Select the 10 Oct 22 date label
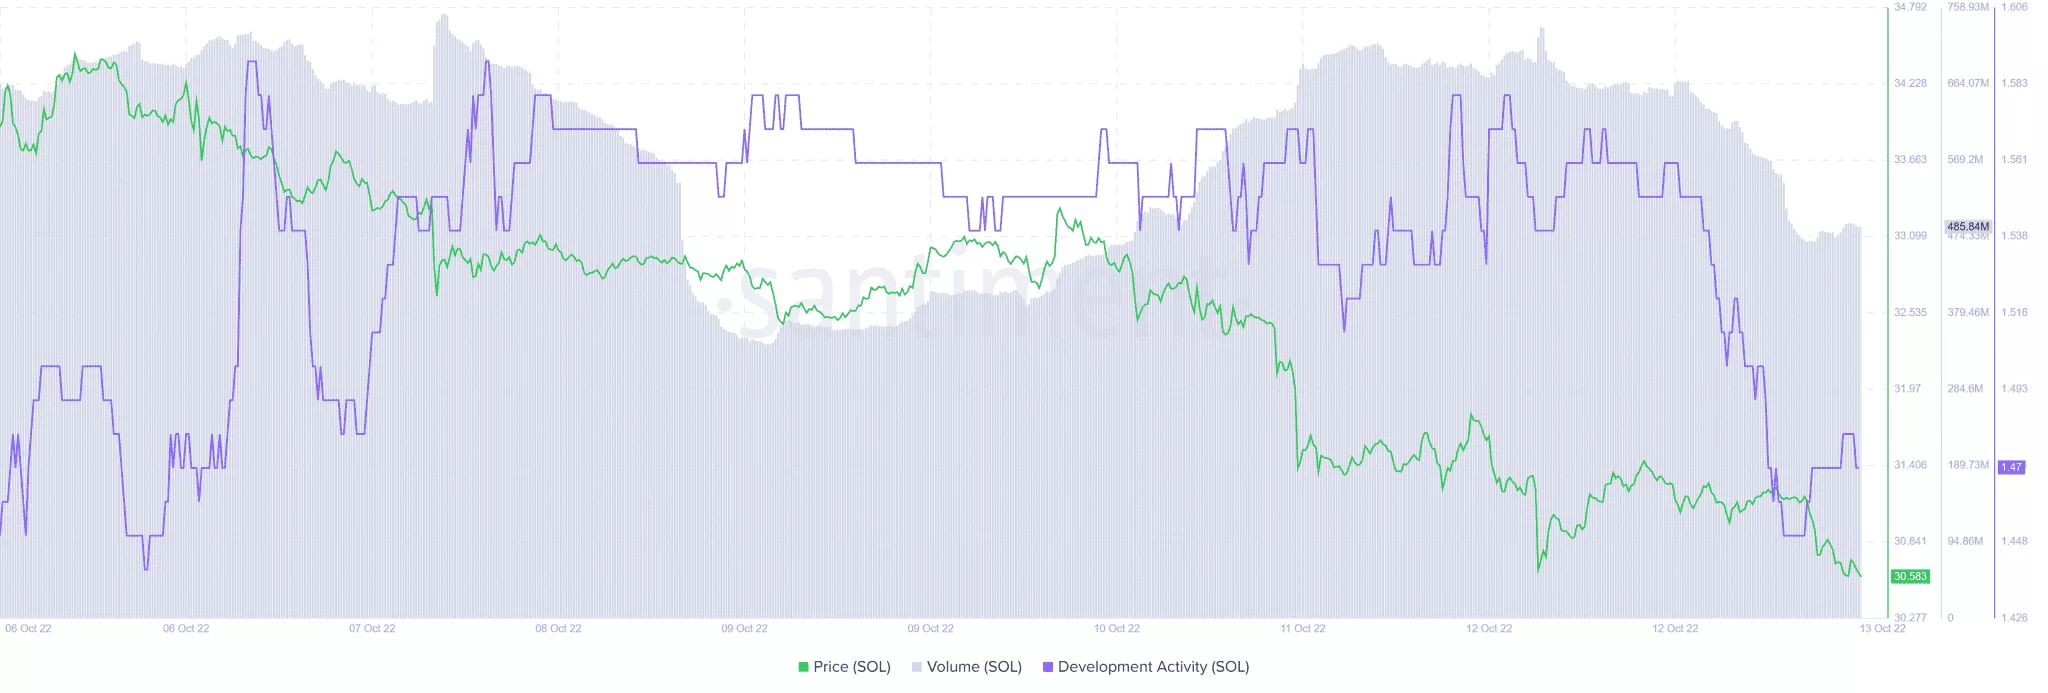Image resolution: width=2048 pixels, height=693 pixels. [1116, 629]
